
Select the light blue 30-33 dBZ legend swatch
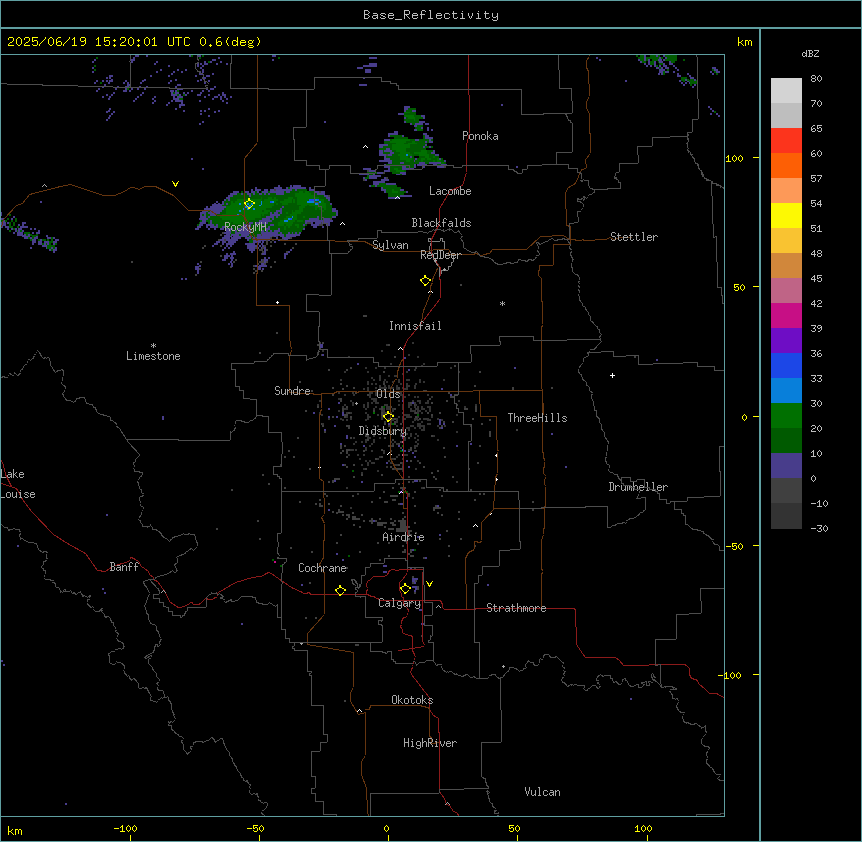click(786, 391)
